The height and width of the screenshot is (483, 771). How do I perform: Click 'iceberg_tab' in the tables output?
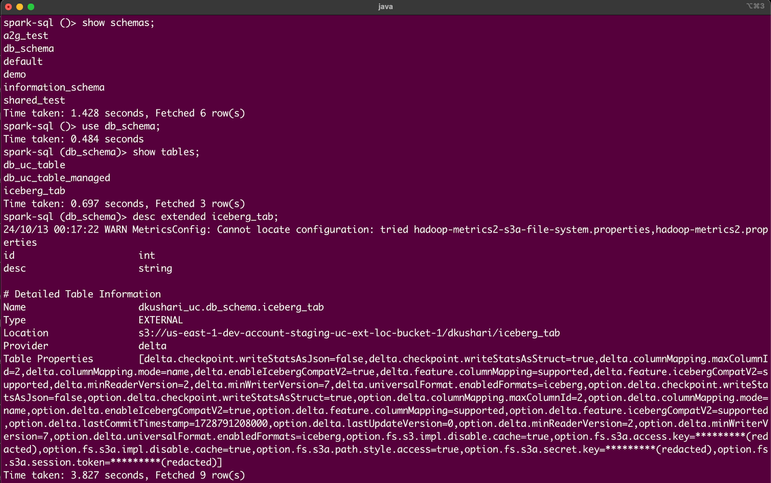(x=34, y=190)
